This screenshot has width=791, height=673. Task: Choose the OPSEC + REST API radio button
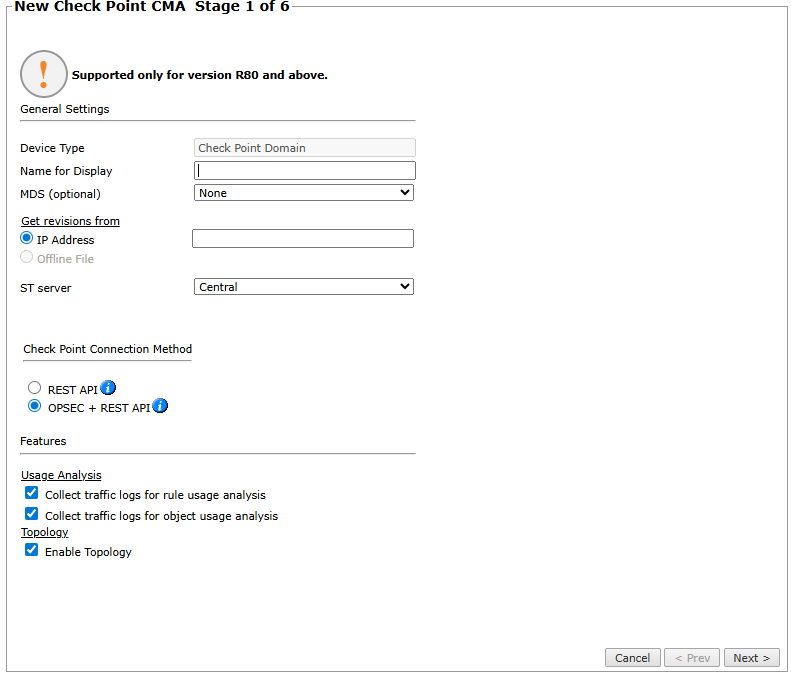35,406
